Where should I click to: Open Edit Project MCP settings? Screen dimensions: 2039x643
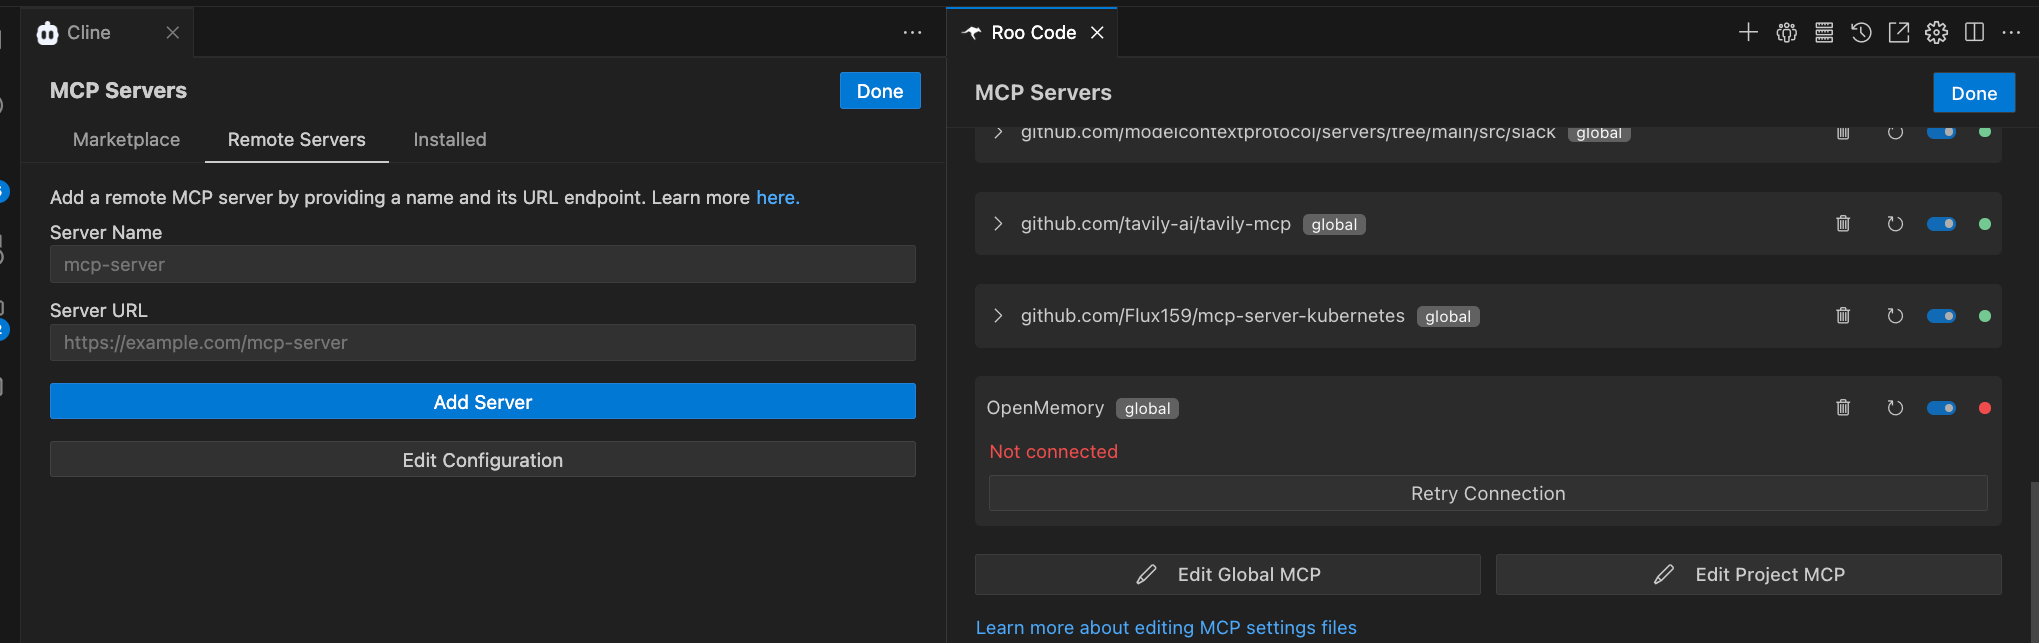point(1749,574)
